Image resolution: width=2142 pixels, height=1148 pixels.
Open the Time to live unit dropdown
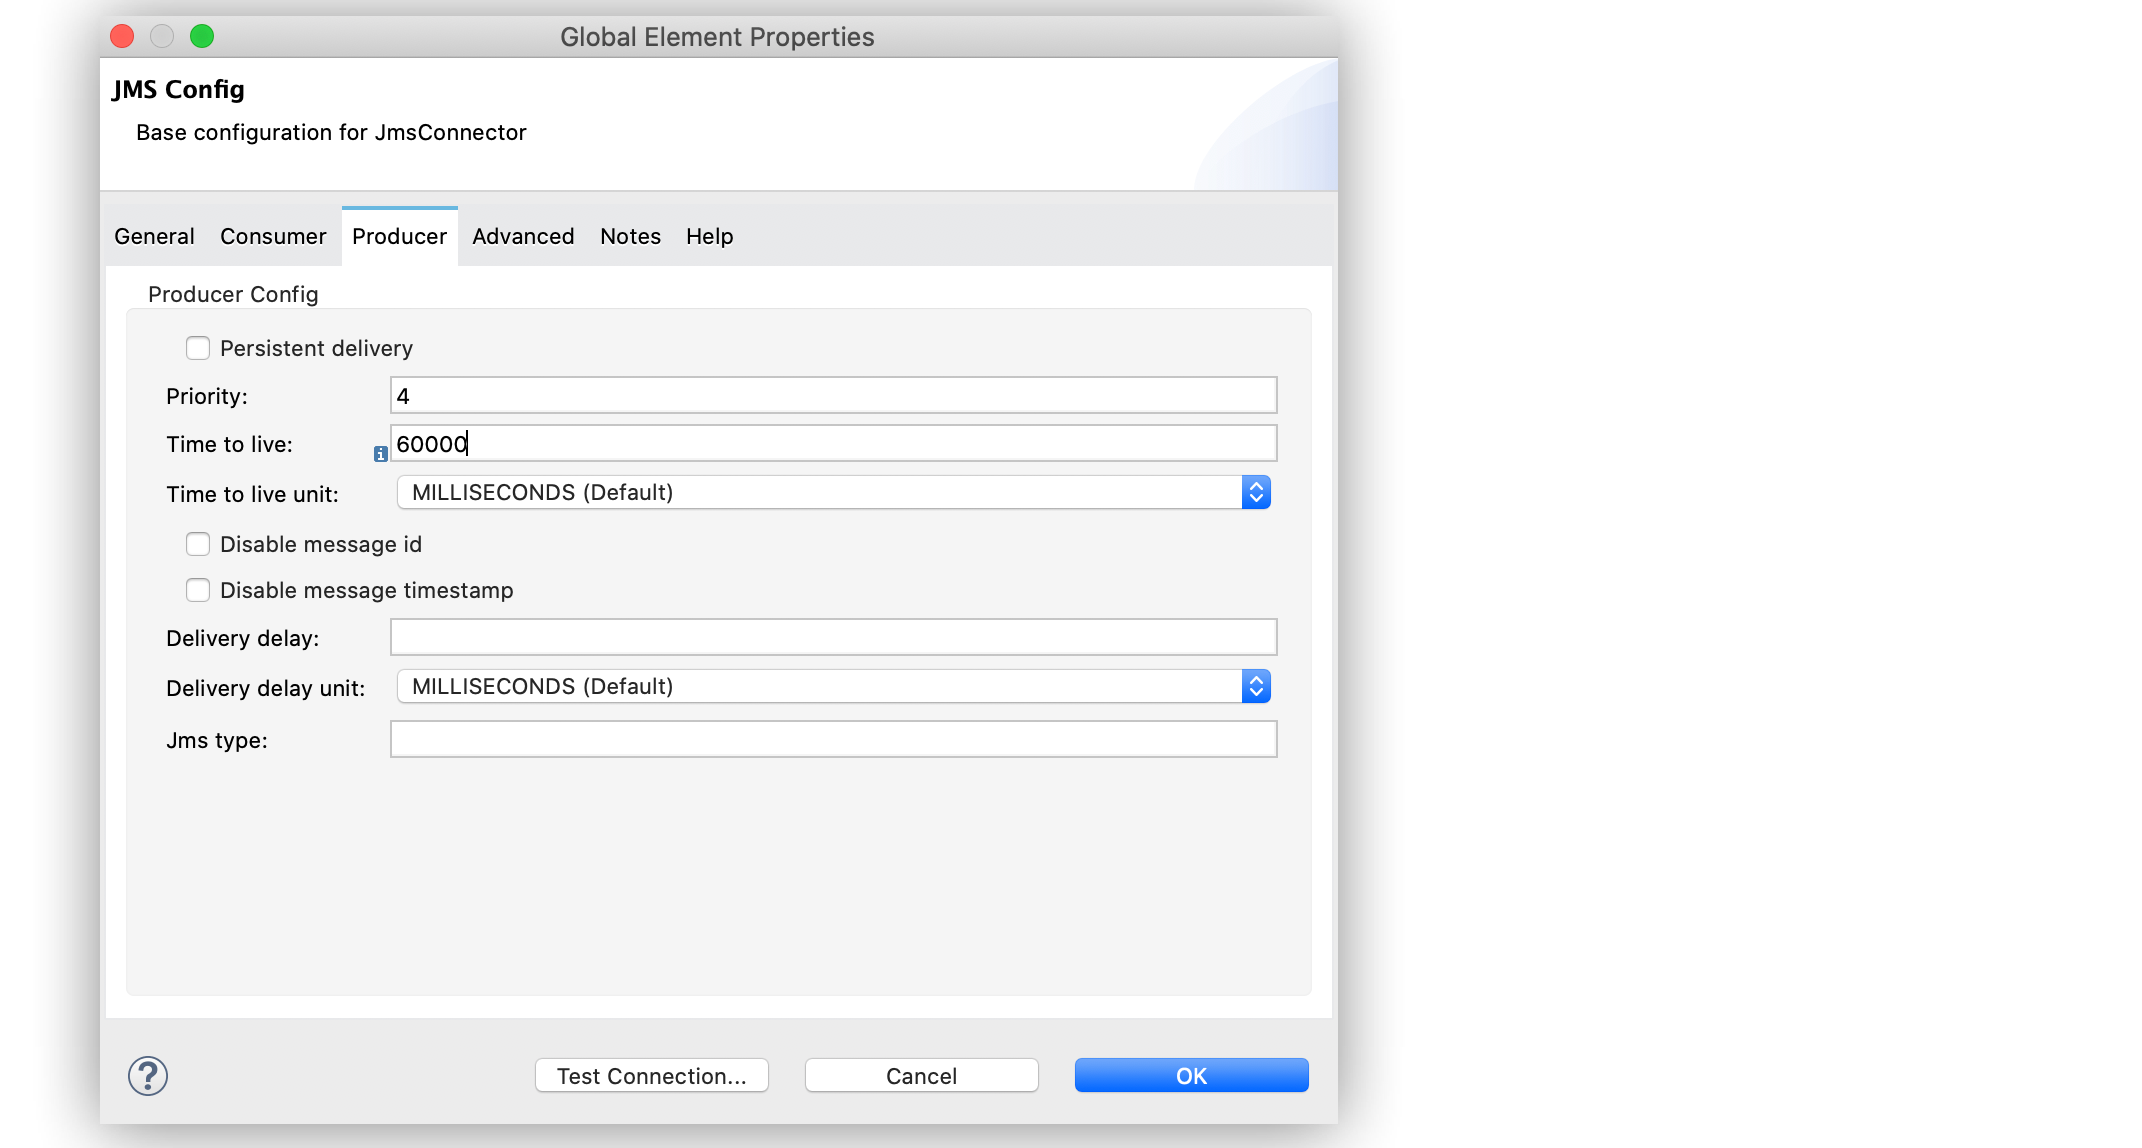[833, 492]
